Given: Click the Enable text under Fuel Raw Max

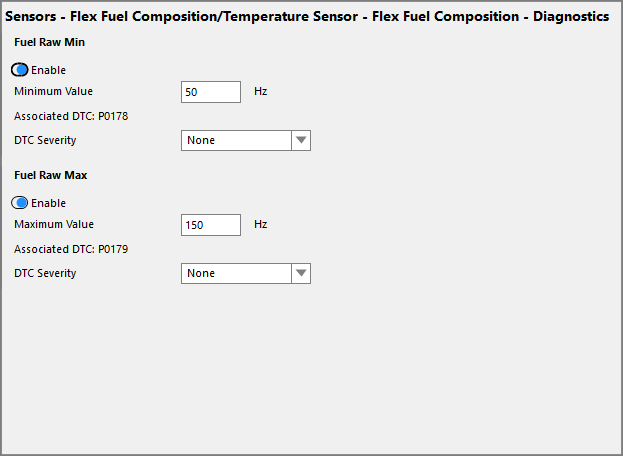Looking at the screenshot, I should (x=48, y=203).
